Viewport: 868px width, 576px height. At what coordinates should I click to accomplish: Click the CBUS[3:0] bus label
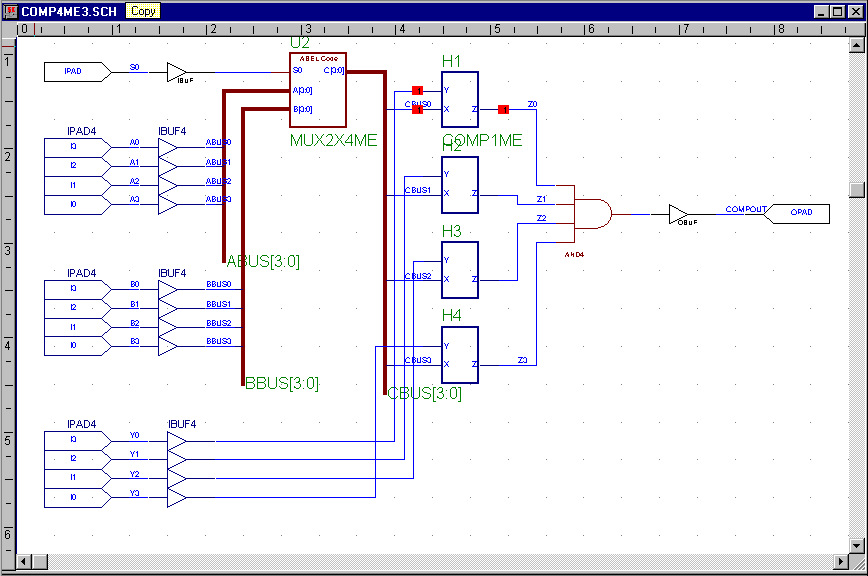[x=425, y=394]
